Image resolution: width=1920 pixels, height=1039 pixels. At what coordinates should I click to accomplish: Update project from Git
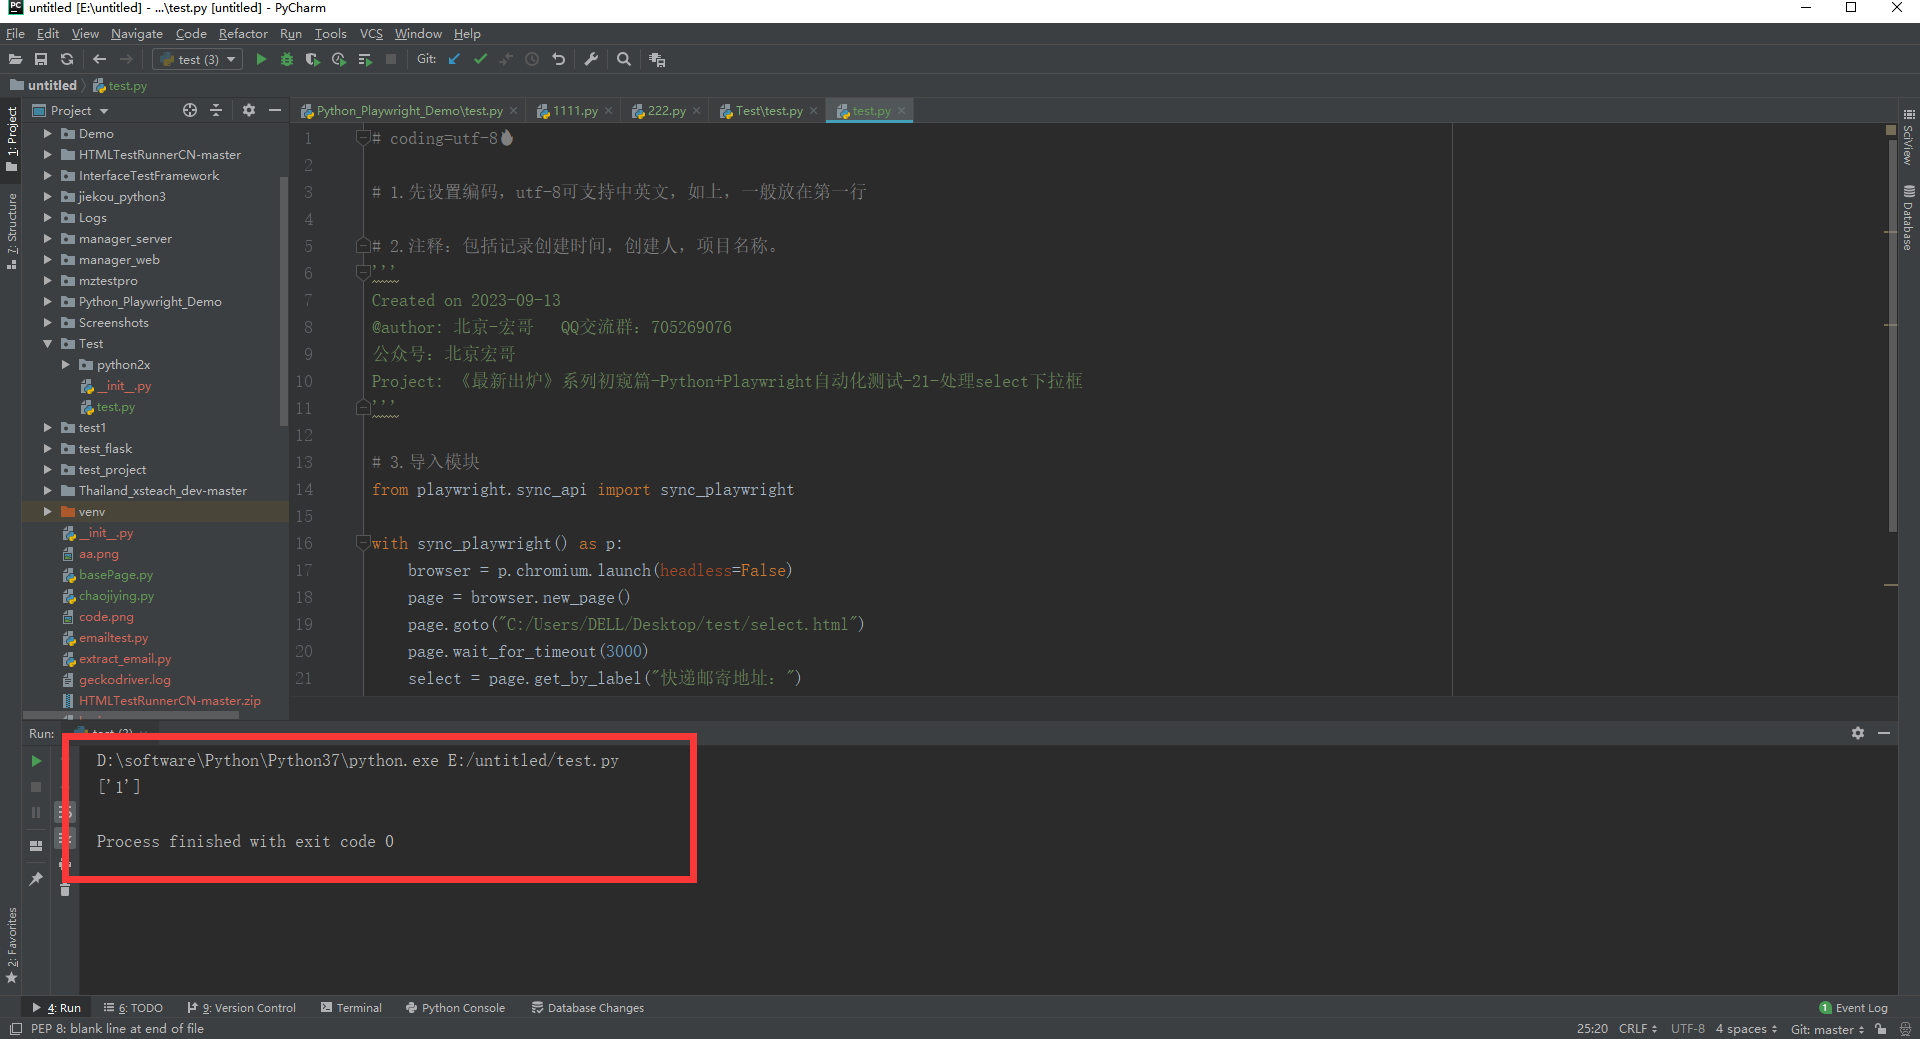[x=453, y=59]
